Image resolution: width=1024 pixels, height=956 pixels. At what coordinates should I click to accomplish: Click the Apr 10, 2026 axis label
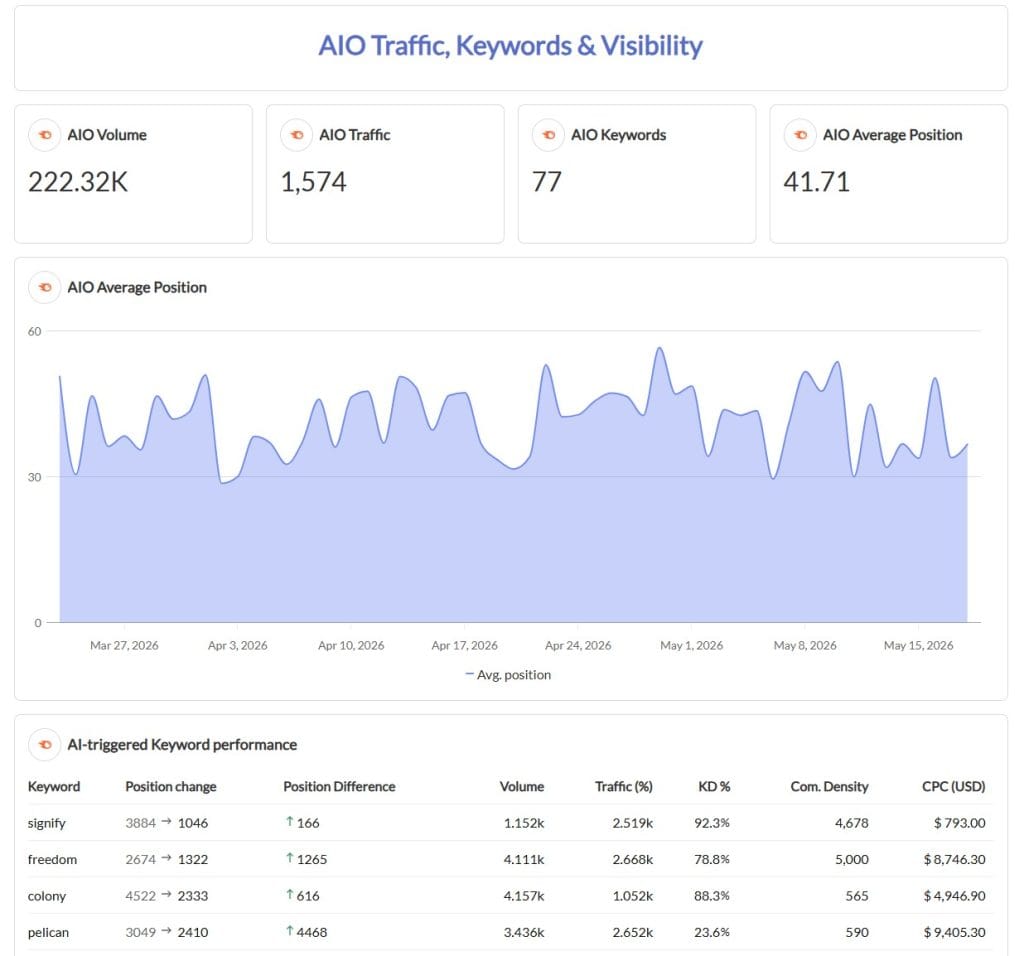(x=351, y=645)
